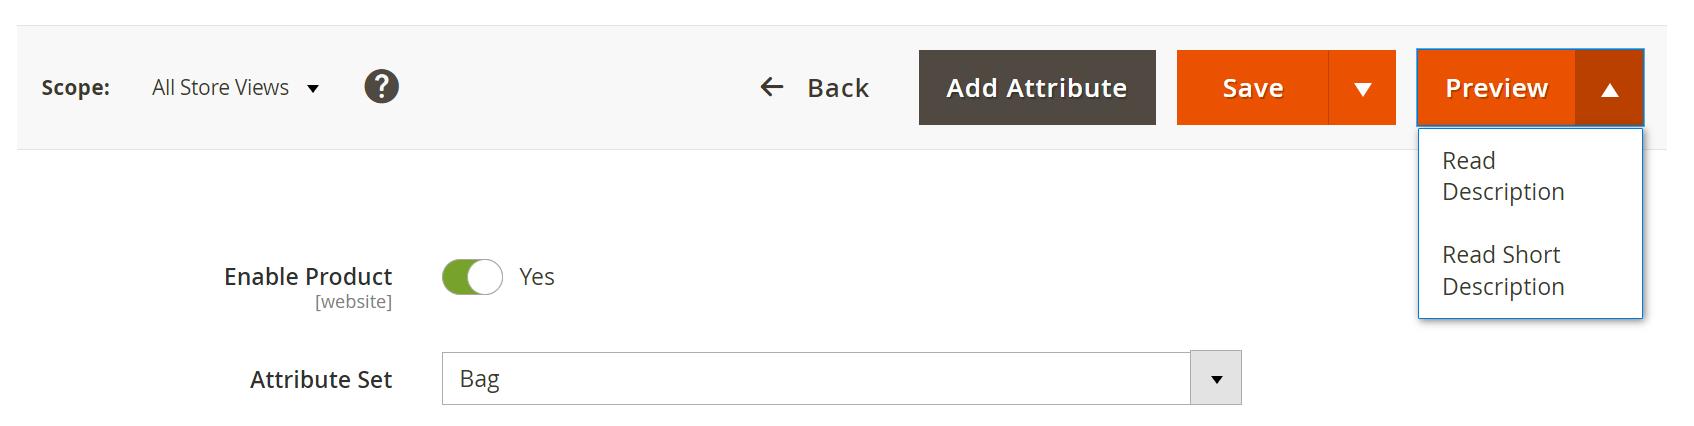
Task: Open the Attribute Set combo box showing Bag
Action: tap(815, 379)
